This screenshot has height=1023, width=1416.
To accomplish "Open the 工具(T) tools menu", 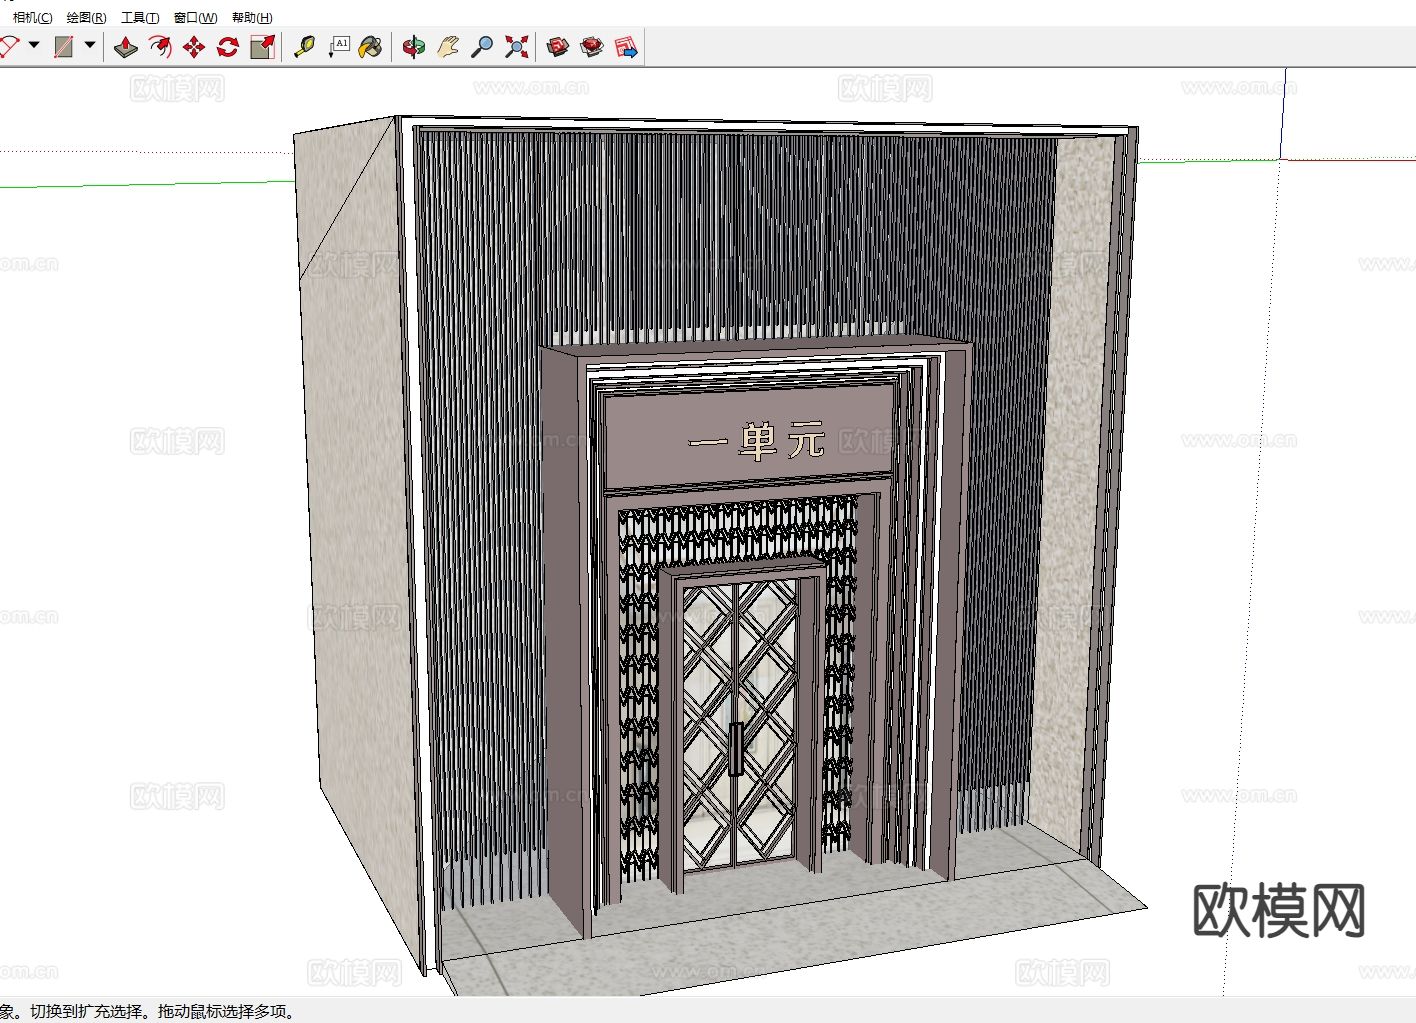I will [x=140, y=17].
